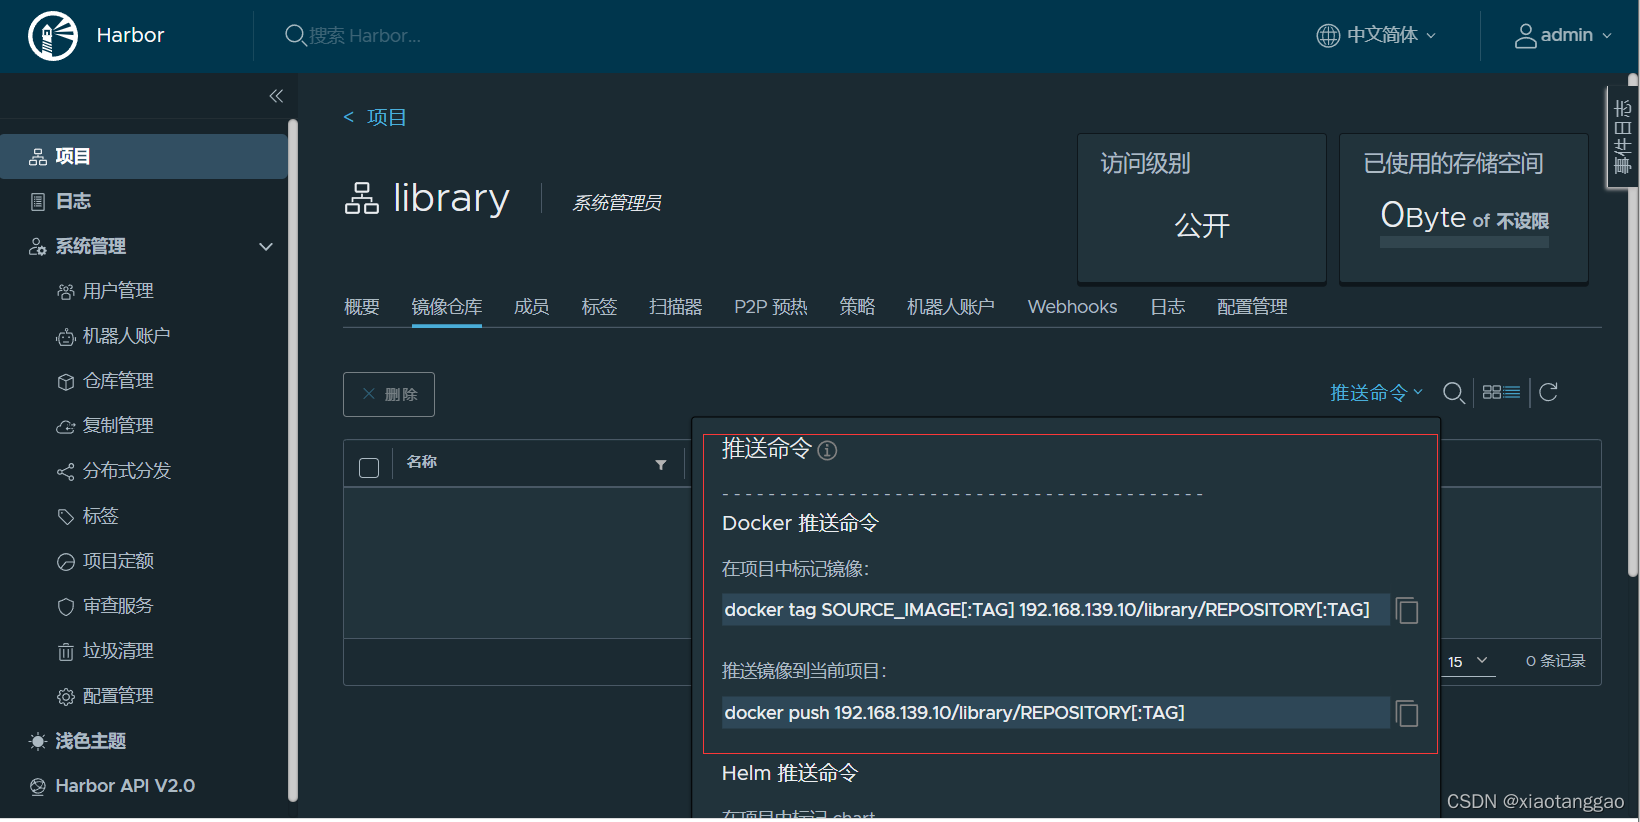Viewport: 1640px width, 822px height.
Task: Copy the docker tag command
Action: point(1407,611)
